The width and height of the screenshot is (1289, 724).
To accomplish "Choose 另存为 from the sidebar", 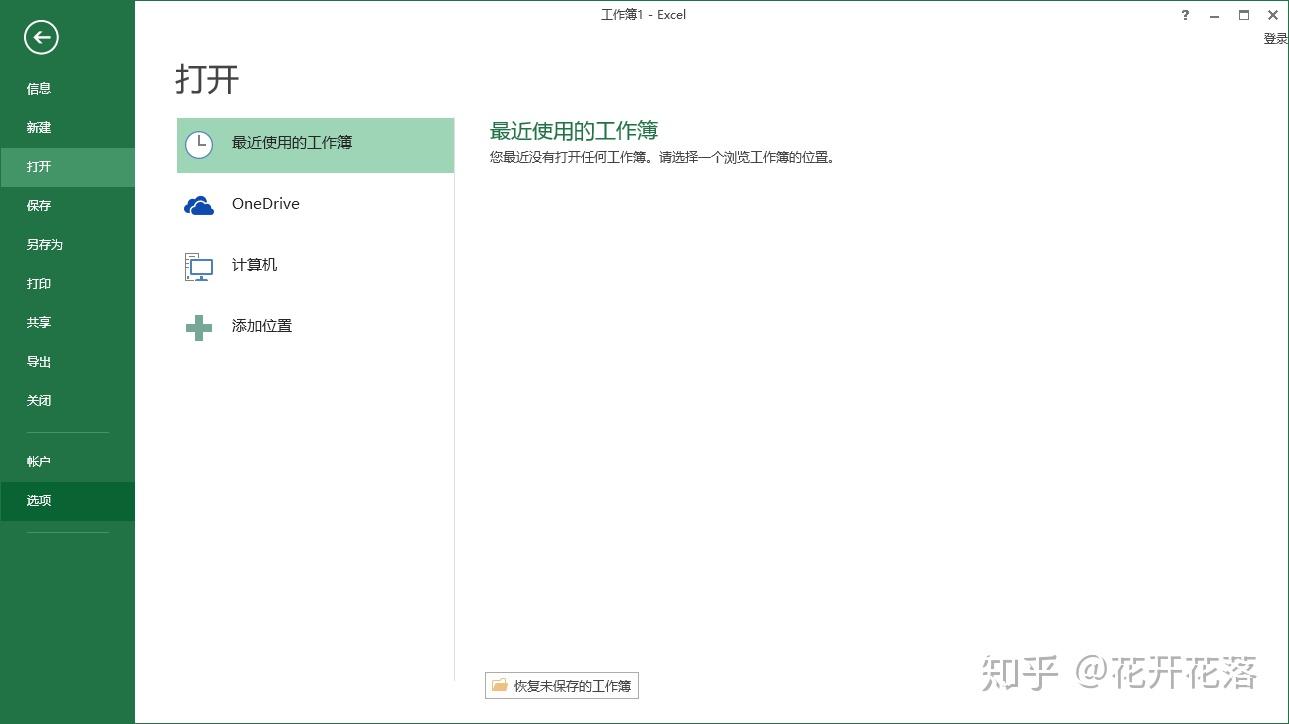I will coord(67,244).
